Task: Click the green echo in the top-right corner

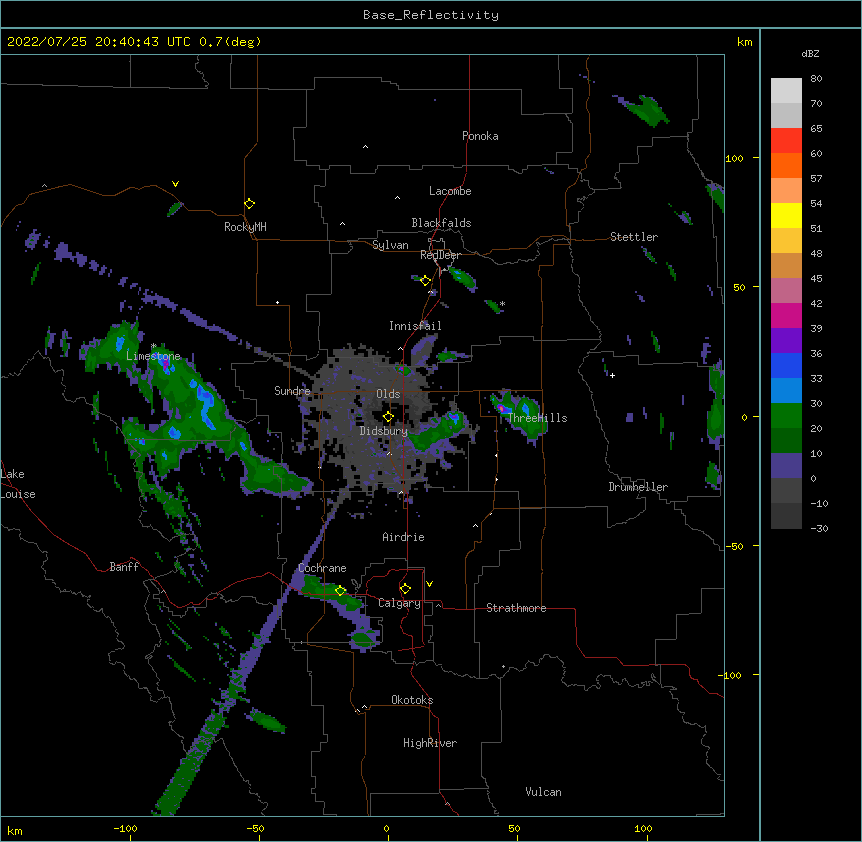Action: (x=643, y=109)
